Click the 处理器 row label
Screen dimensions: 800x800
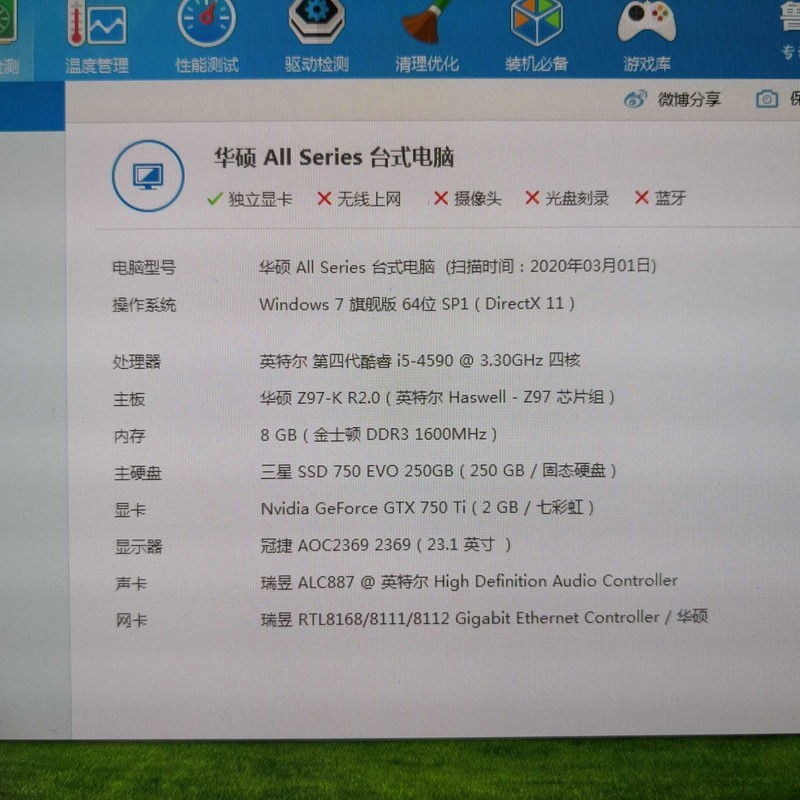(137, 362)
